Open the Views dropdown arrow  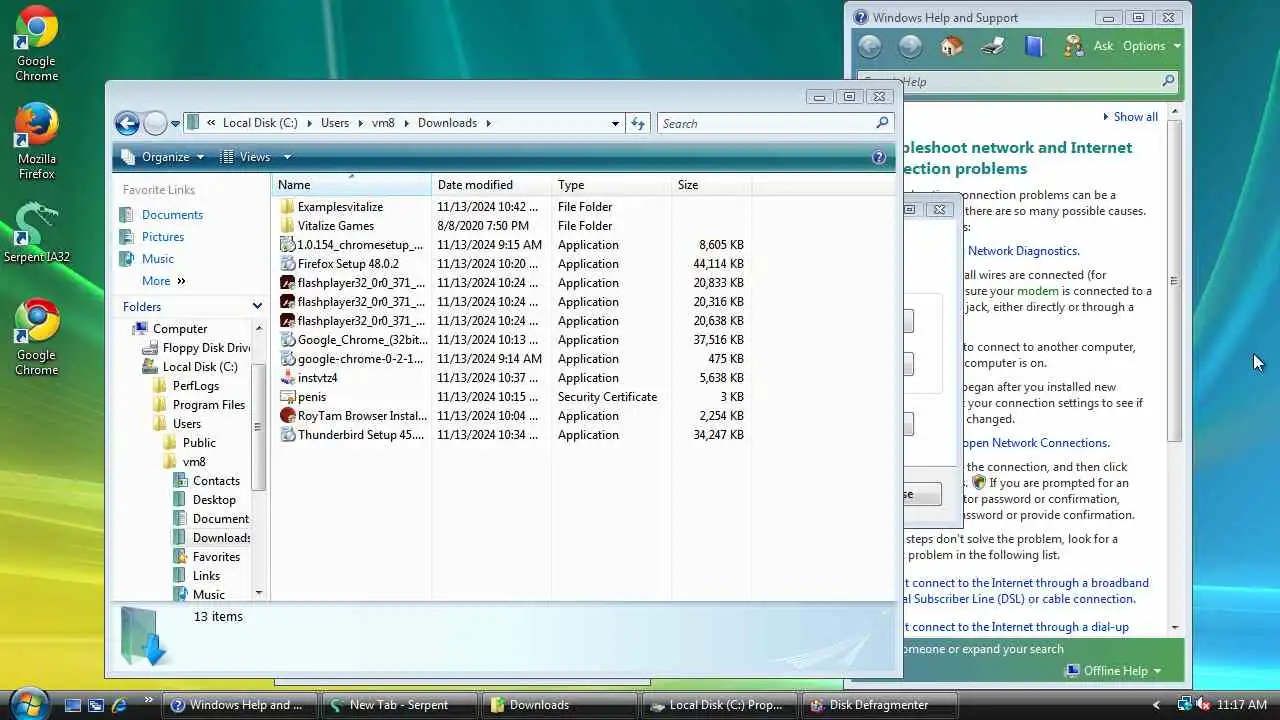pos(287,157)
